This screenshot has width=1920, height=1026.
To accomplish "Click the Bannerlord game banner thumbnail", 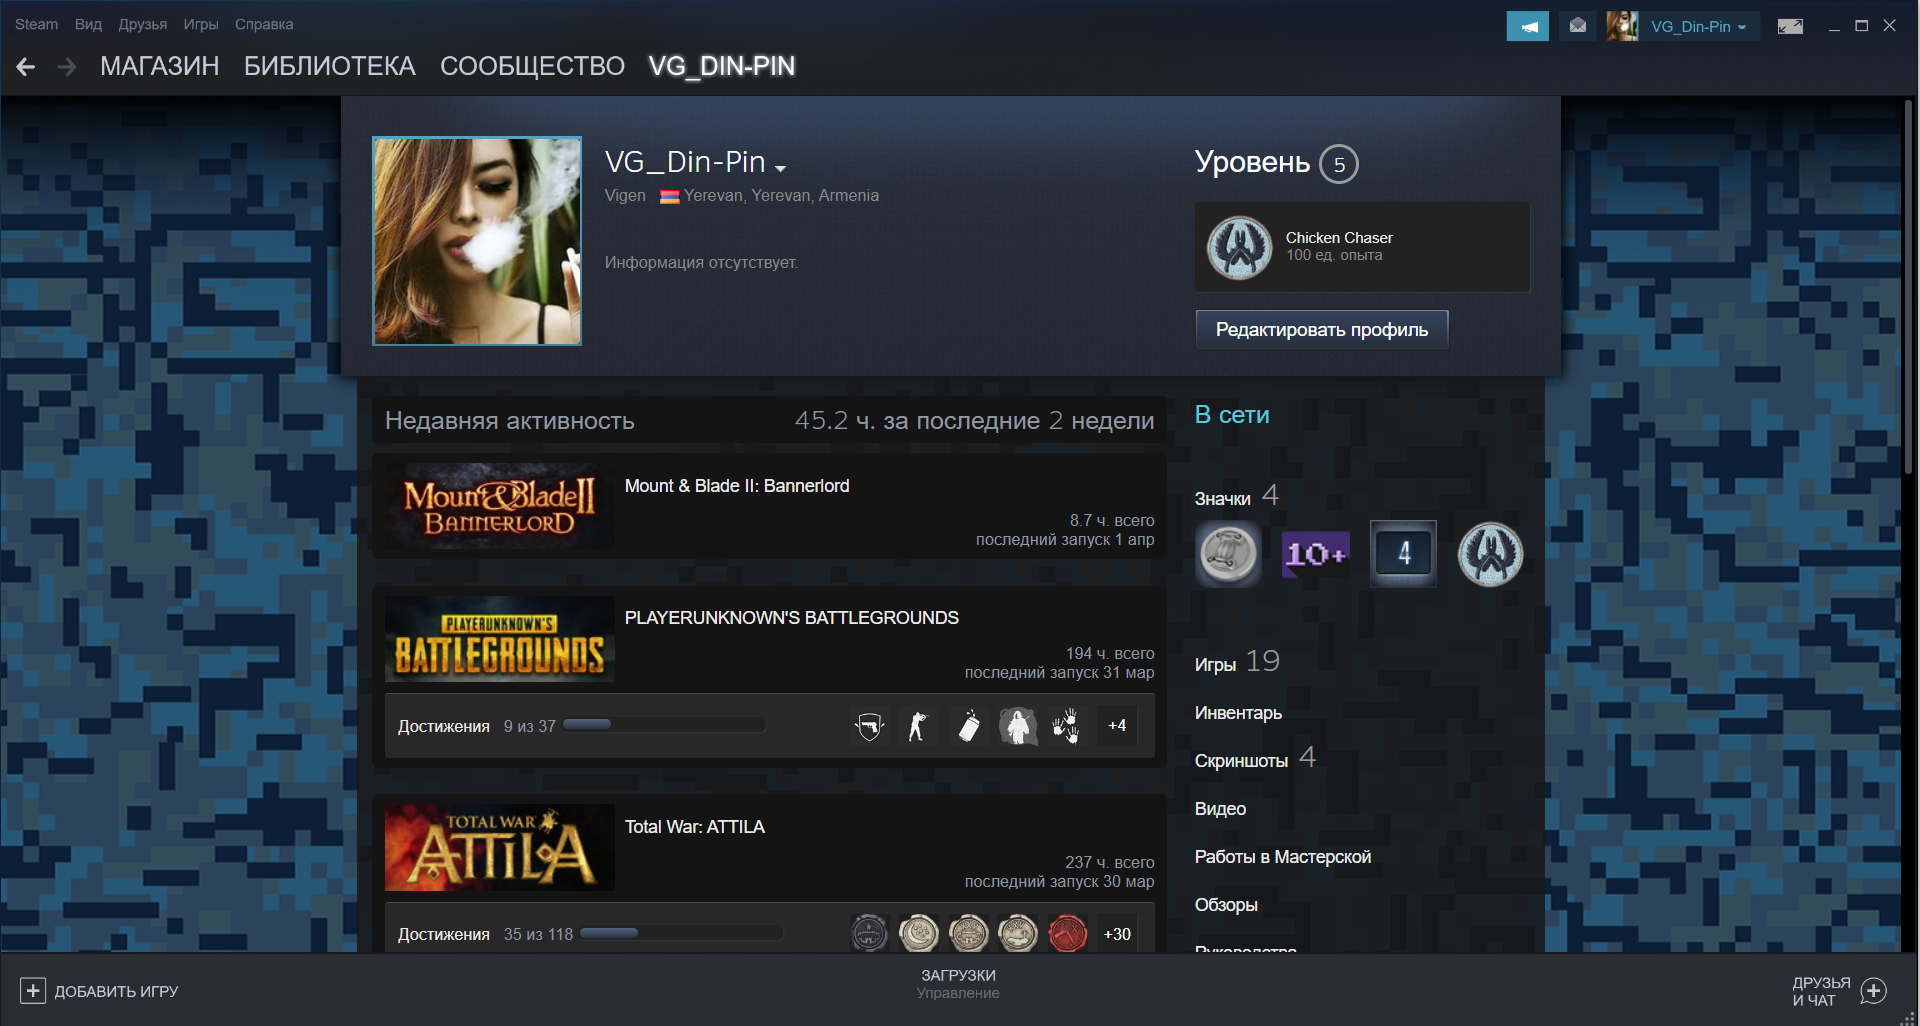I will (x=500, y=507).
